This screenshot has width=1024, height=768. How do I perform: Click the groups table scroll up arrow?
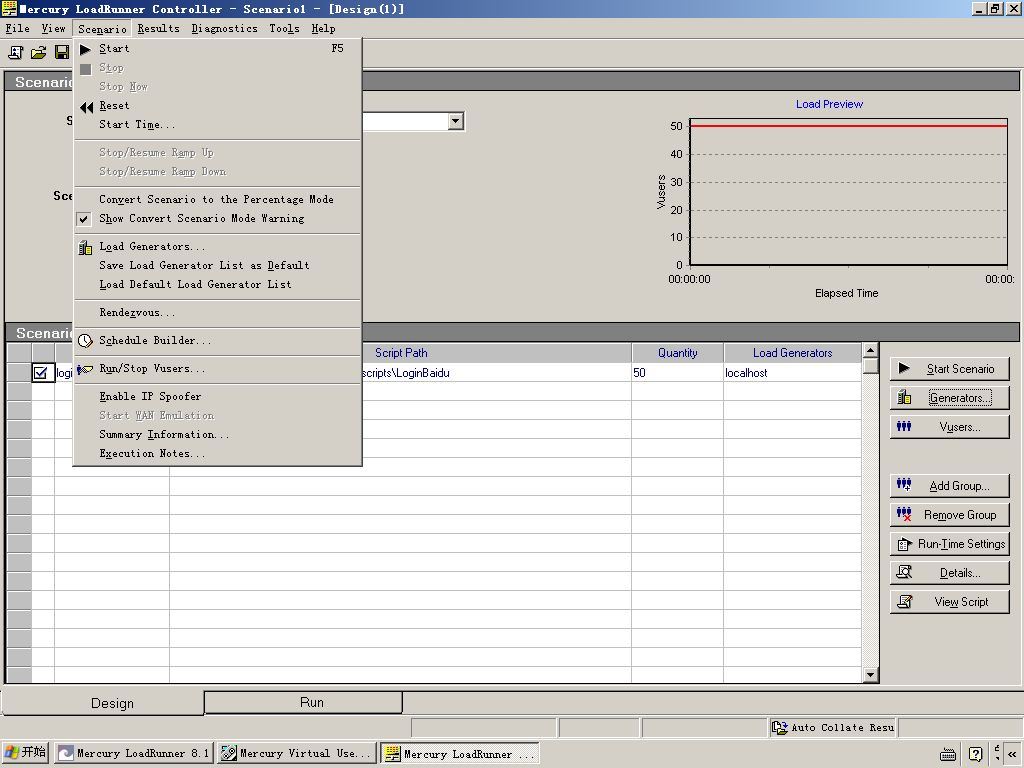point(870,351)
